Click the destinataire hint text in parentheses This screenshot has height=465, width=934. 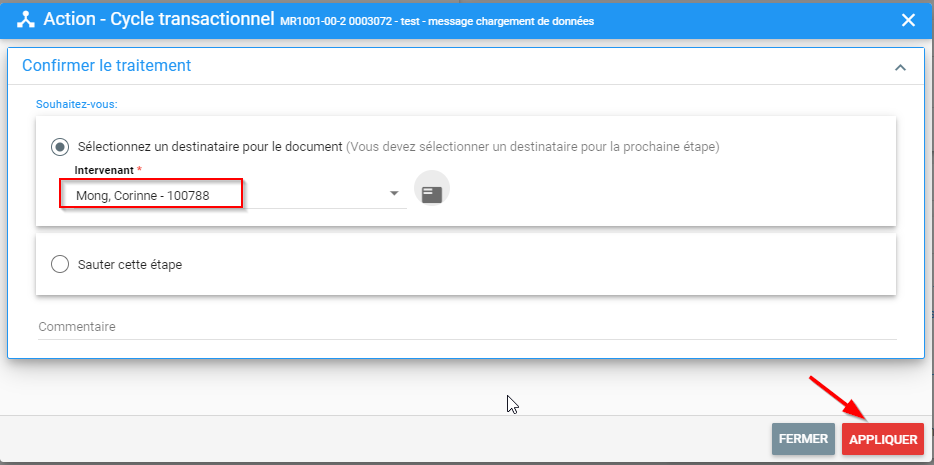pos(533,146)
